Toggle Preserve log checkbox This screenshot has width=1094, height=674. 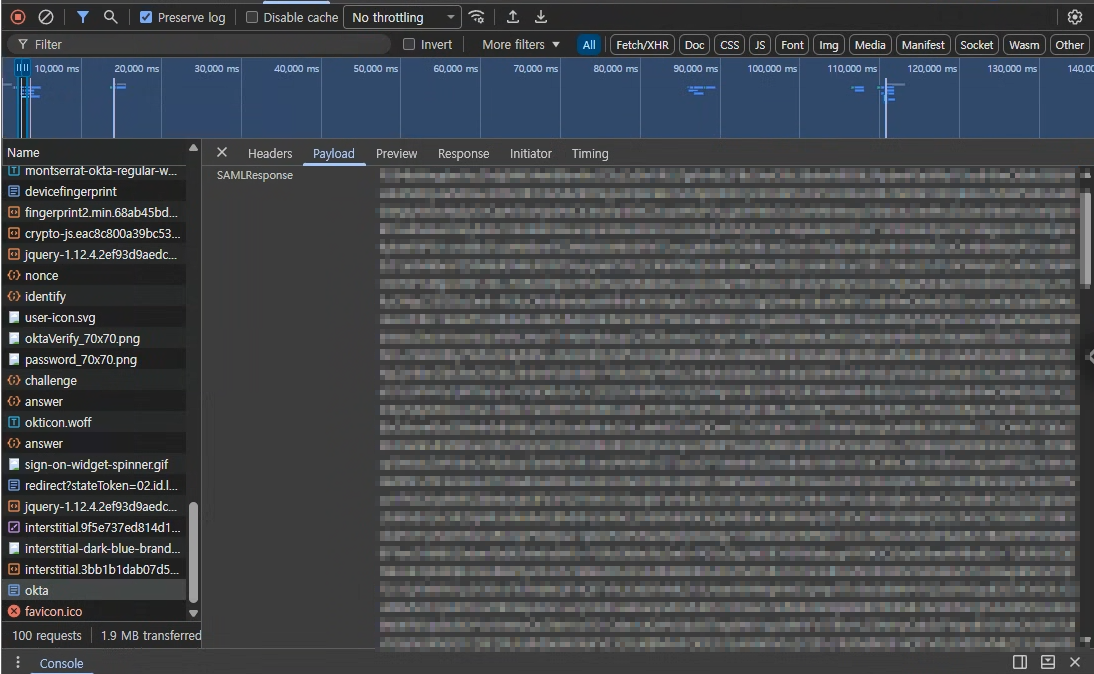tap(146, 17)
